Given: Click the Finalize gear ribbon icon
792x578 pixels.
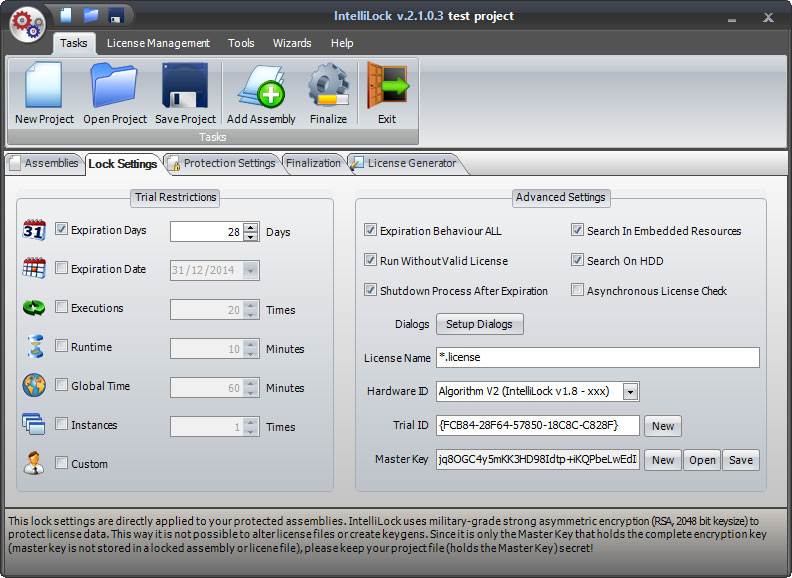Looking at the screenshot, I should point(328,93).
